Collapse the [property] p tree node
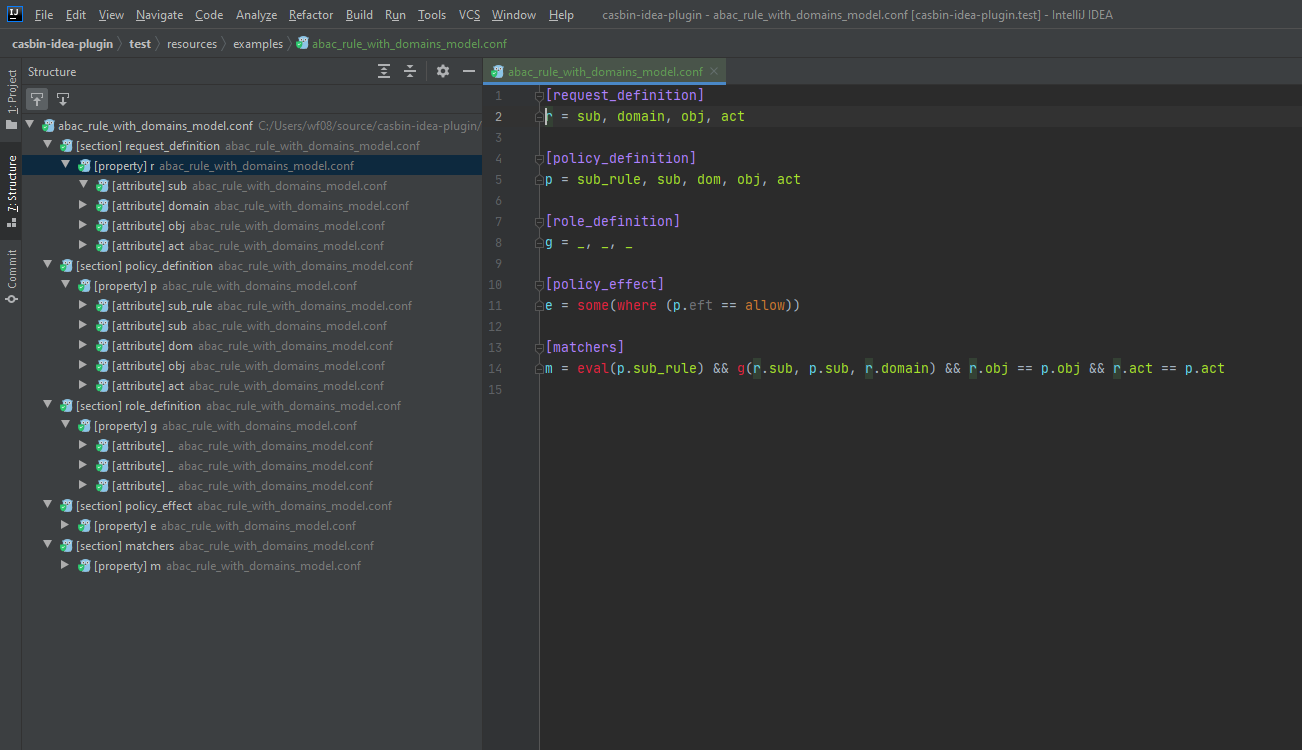 tap(65, 285)
